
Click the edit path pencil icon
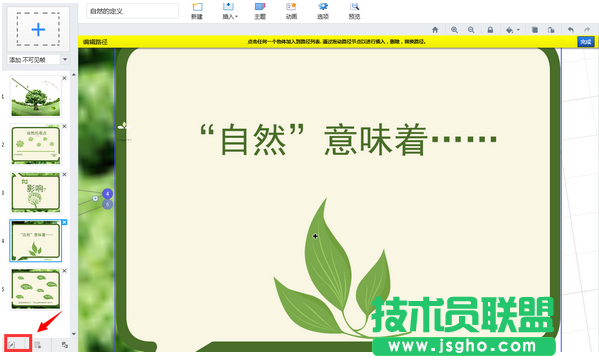click(x=13, y=344)
